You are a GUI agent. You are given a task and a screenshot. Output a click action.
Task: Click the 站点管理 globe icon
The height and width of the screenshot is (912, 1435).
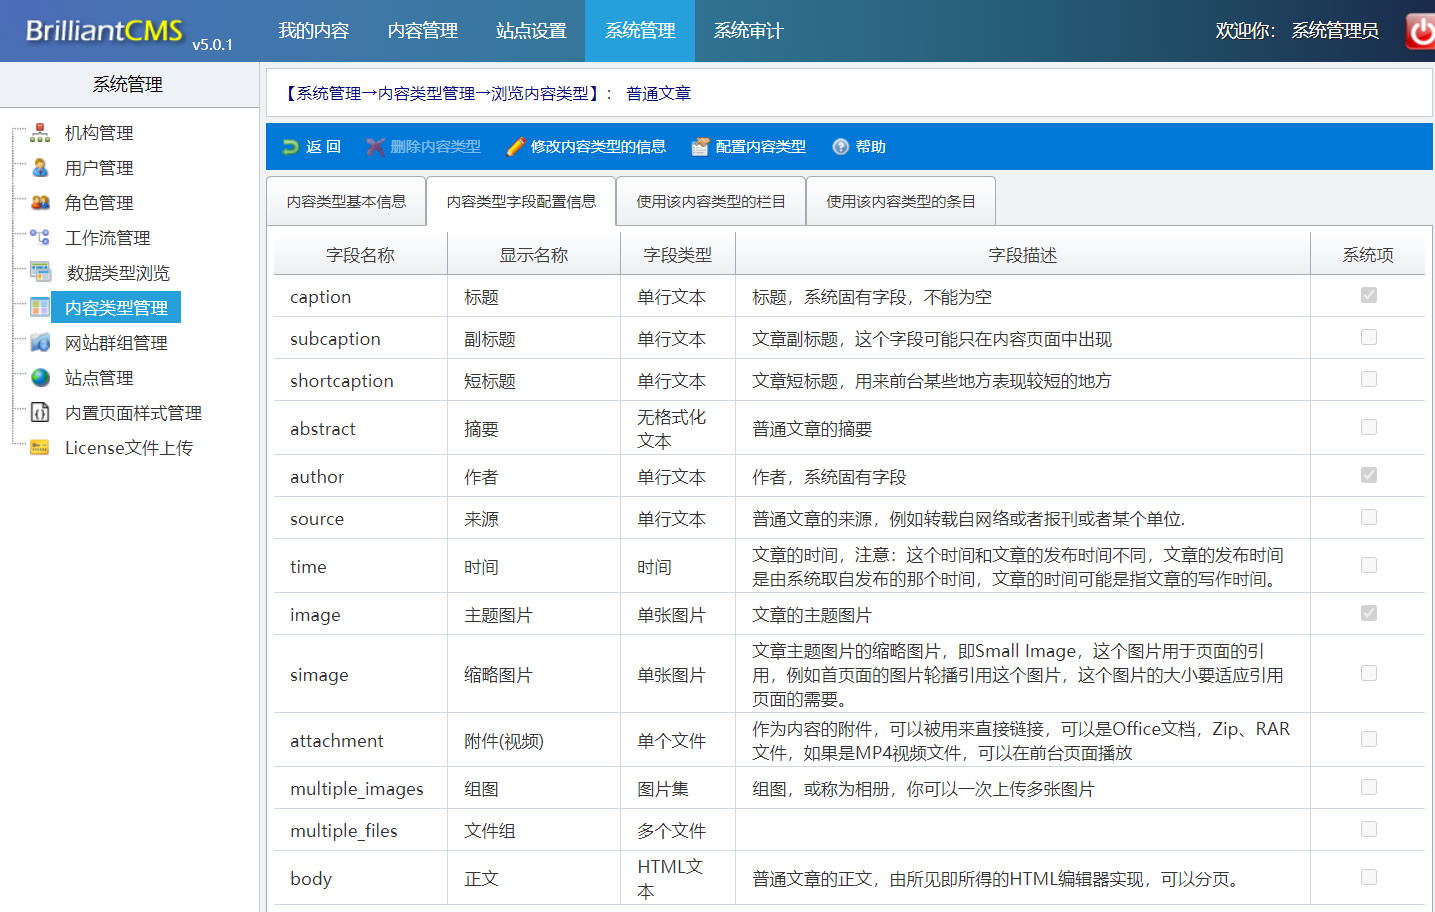[40, 378]
